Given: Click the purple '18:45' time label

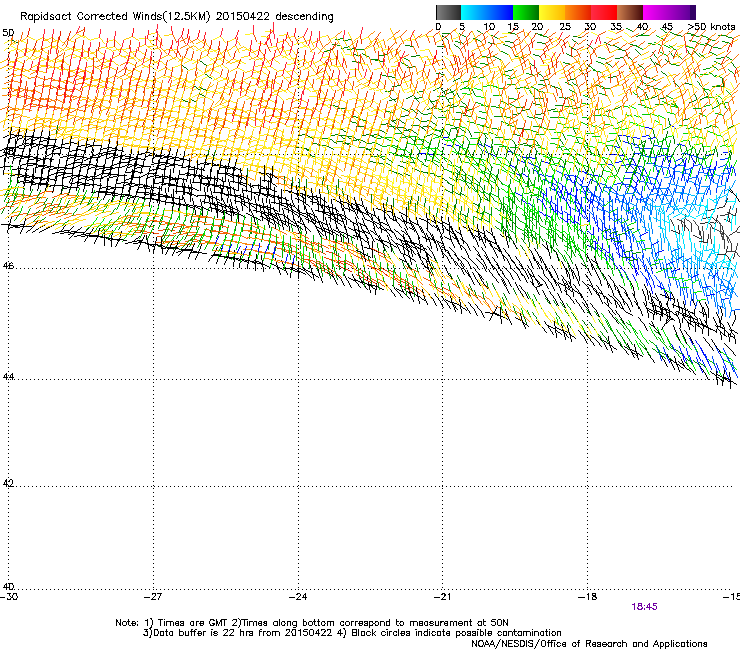Looking at the screenshot, I should click(x=644, y=607).
